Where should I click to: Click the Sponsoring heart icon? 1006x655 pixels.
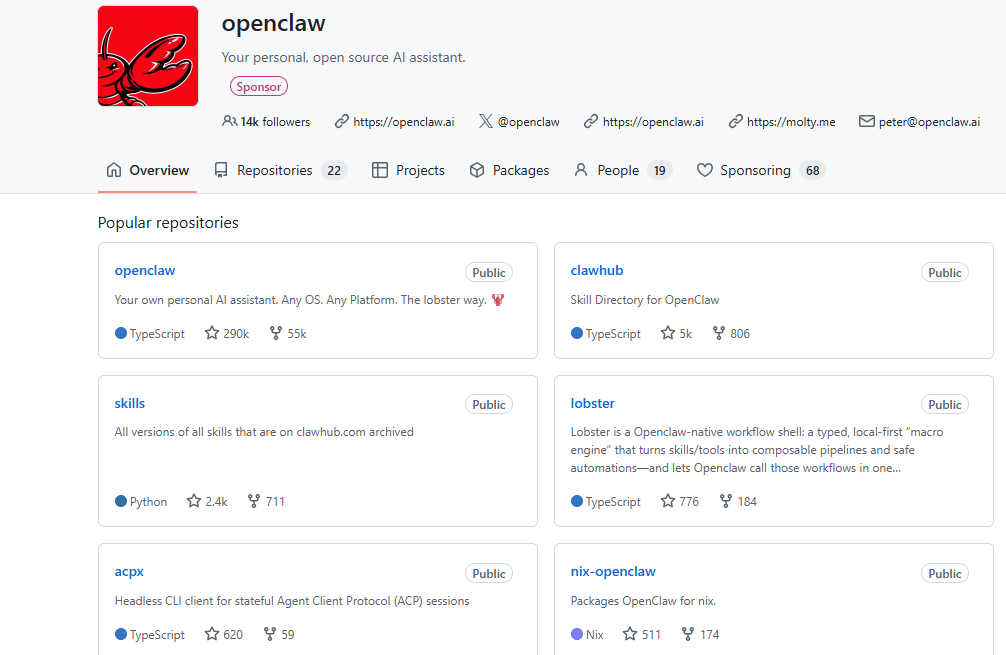point(705,170)
